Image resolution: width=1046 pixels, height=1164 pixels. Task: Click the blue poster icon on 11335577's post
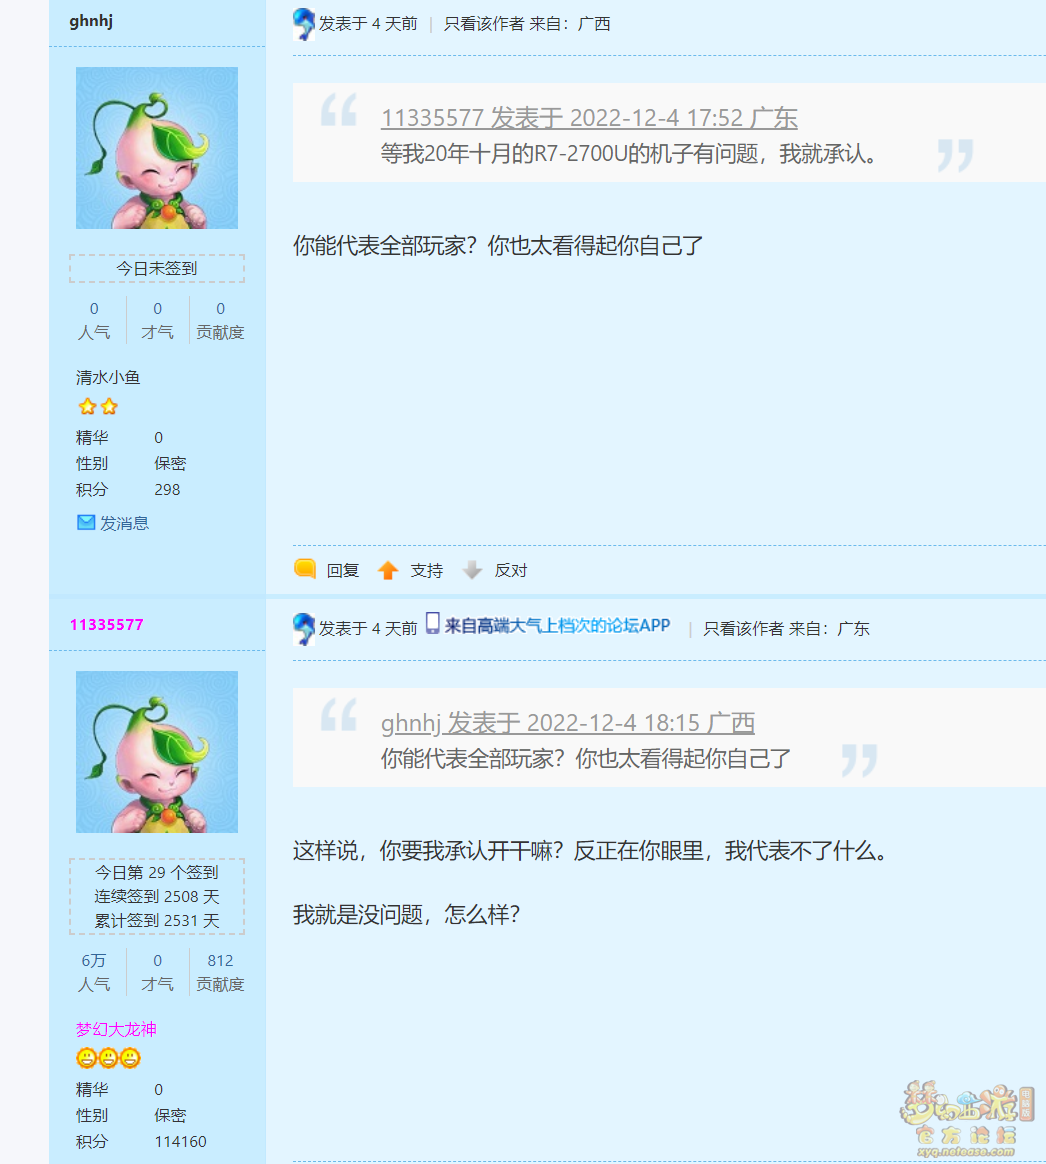(304, 629)
